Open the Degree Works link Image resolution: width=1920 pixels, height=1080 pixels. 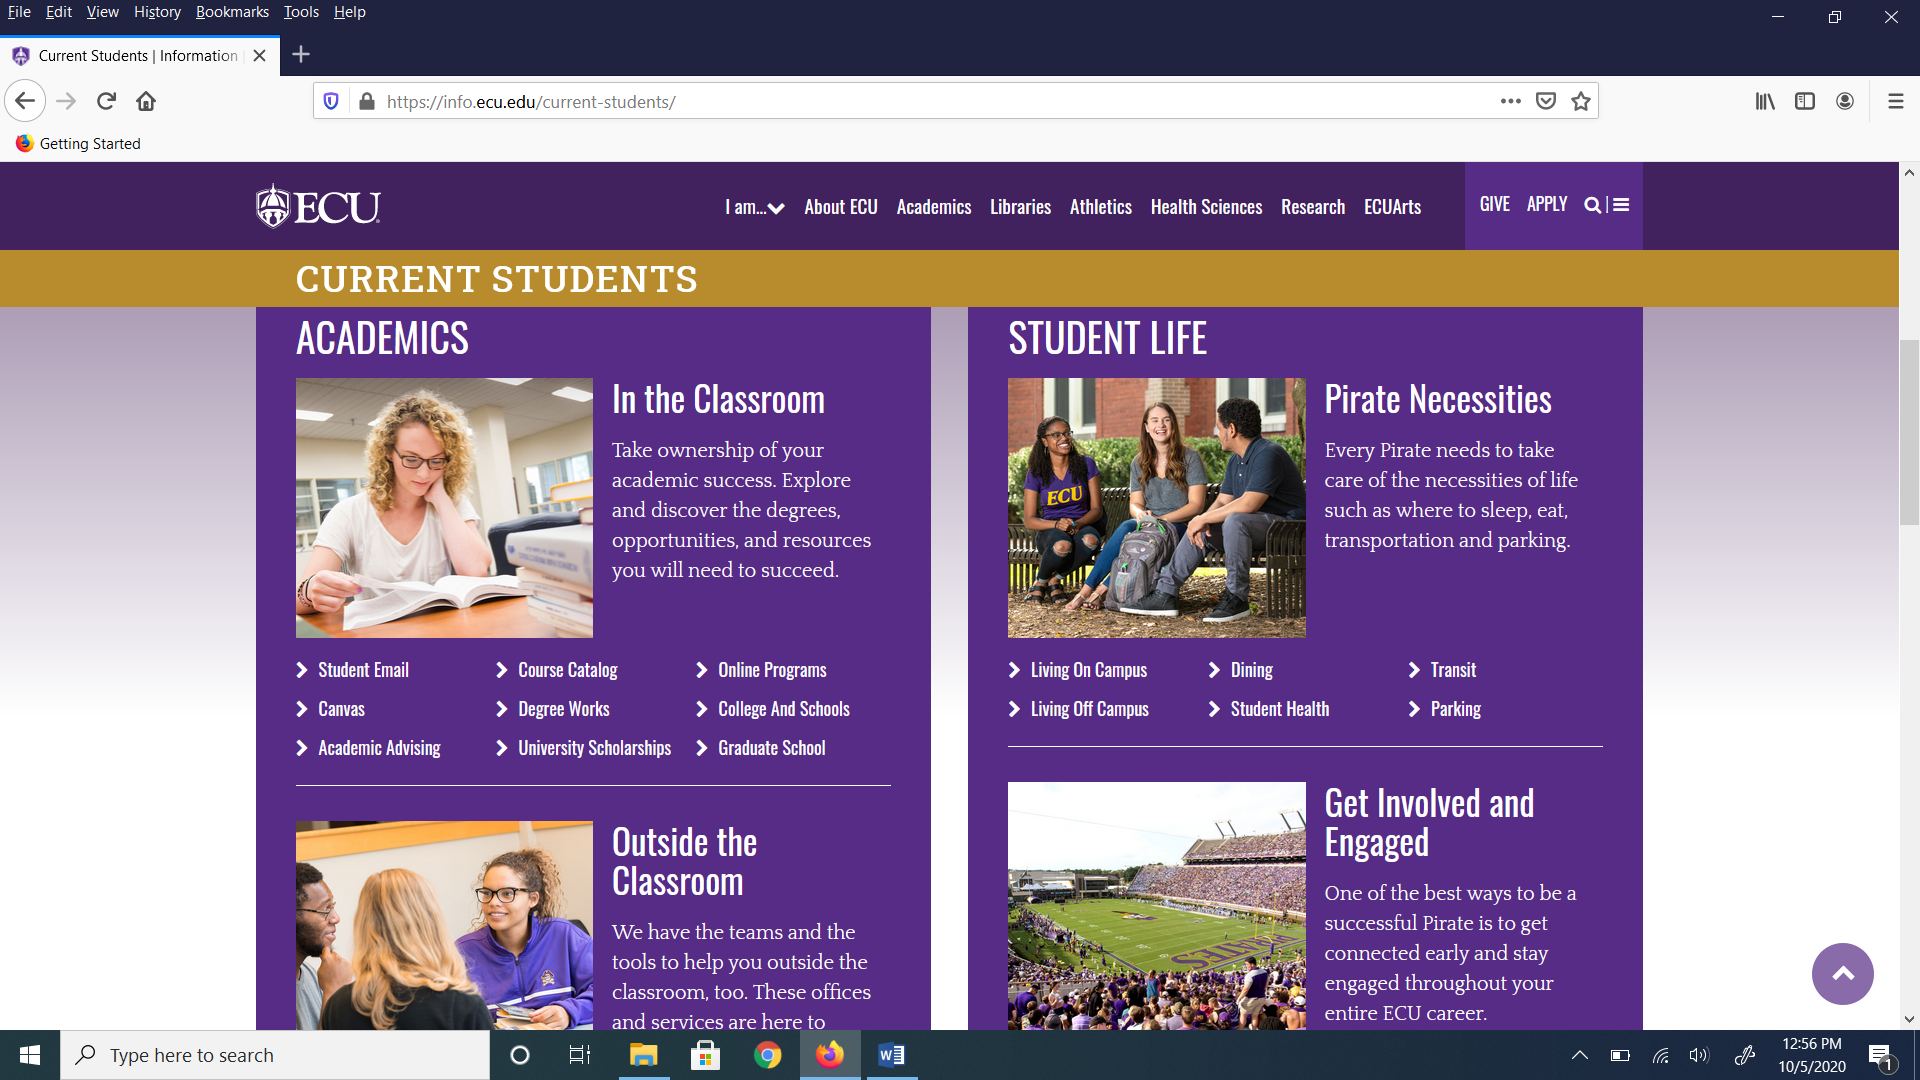click(563, 709)
